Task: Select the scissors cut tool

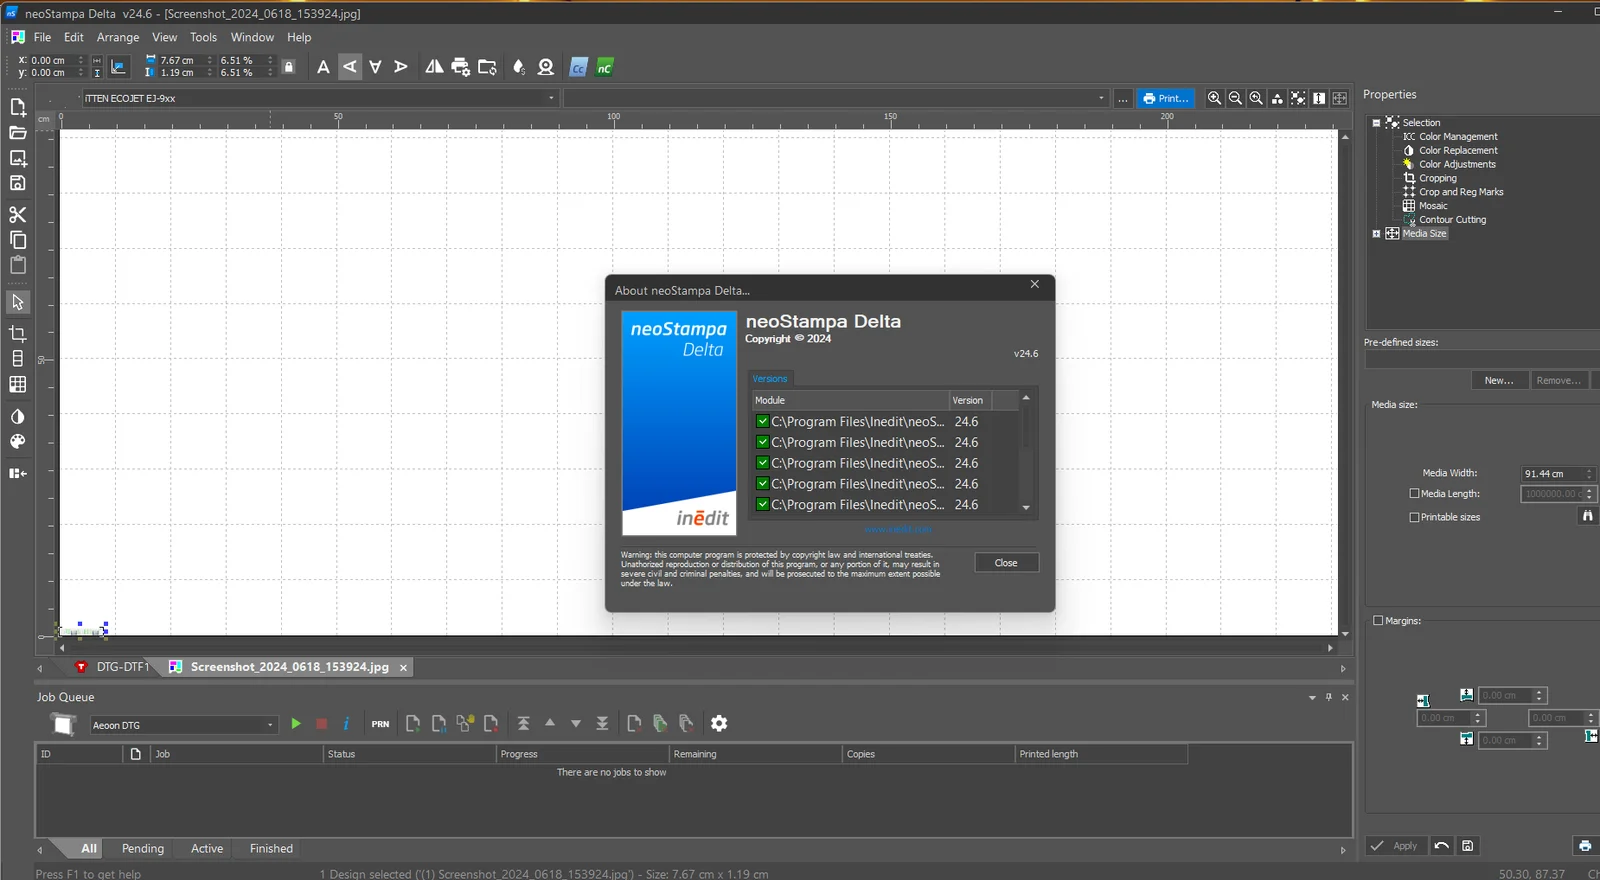Action: tap(17, 215)
